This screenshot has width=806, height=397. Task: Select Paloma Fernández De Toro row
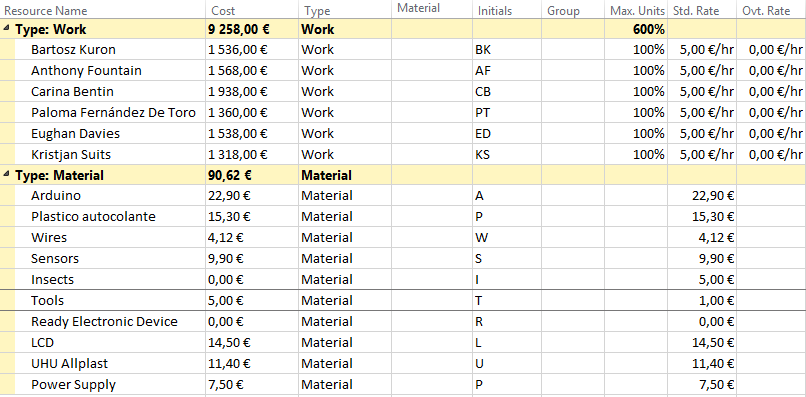coord(402,113)
